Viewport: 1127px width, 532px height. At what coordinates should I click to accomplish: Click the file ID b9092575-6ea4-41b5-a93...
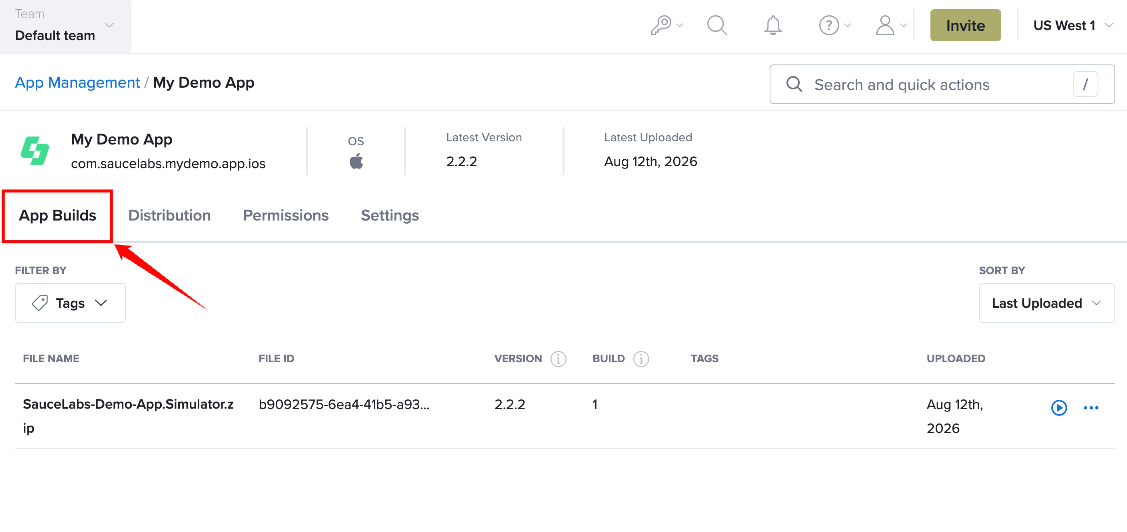pyautogui.click(x=344, y=405)
